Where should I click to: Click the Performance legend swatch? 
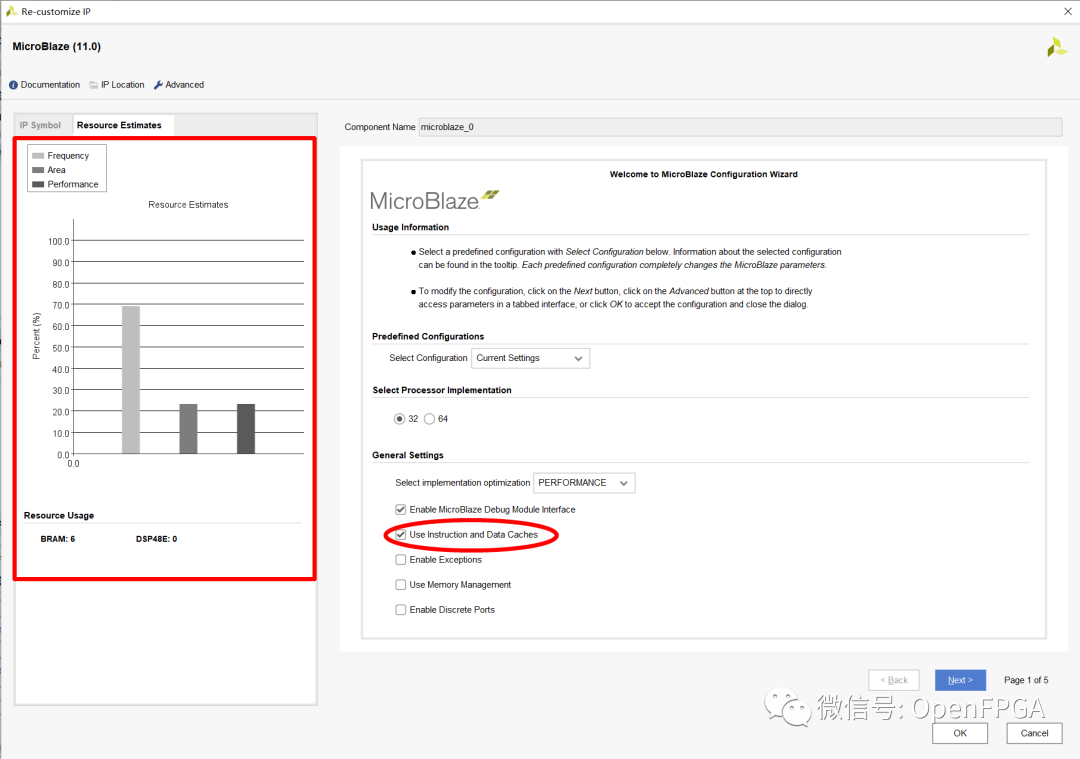point(38,185)
